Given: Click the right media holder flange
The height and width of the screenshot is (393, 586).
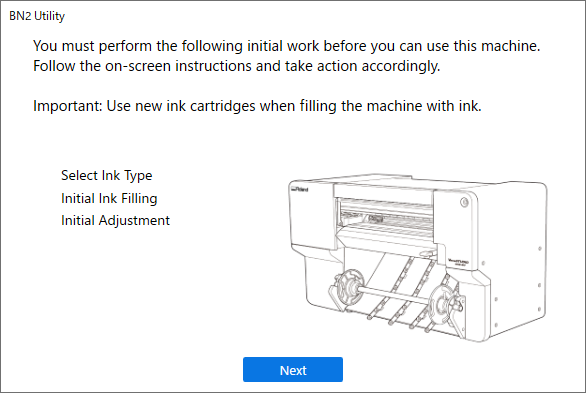Looking at the screenshot, I should (x=446, y=303).
